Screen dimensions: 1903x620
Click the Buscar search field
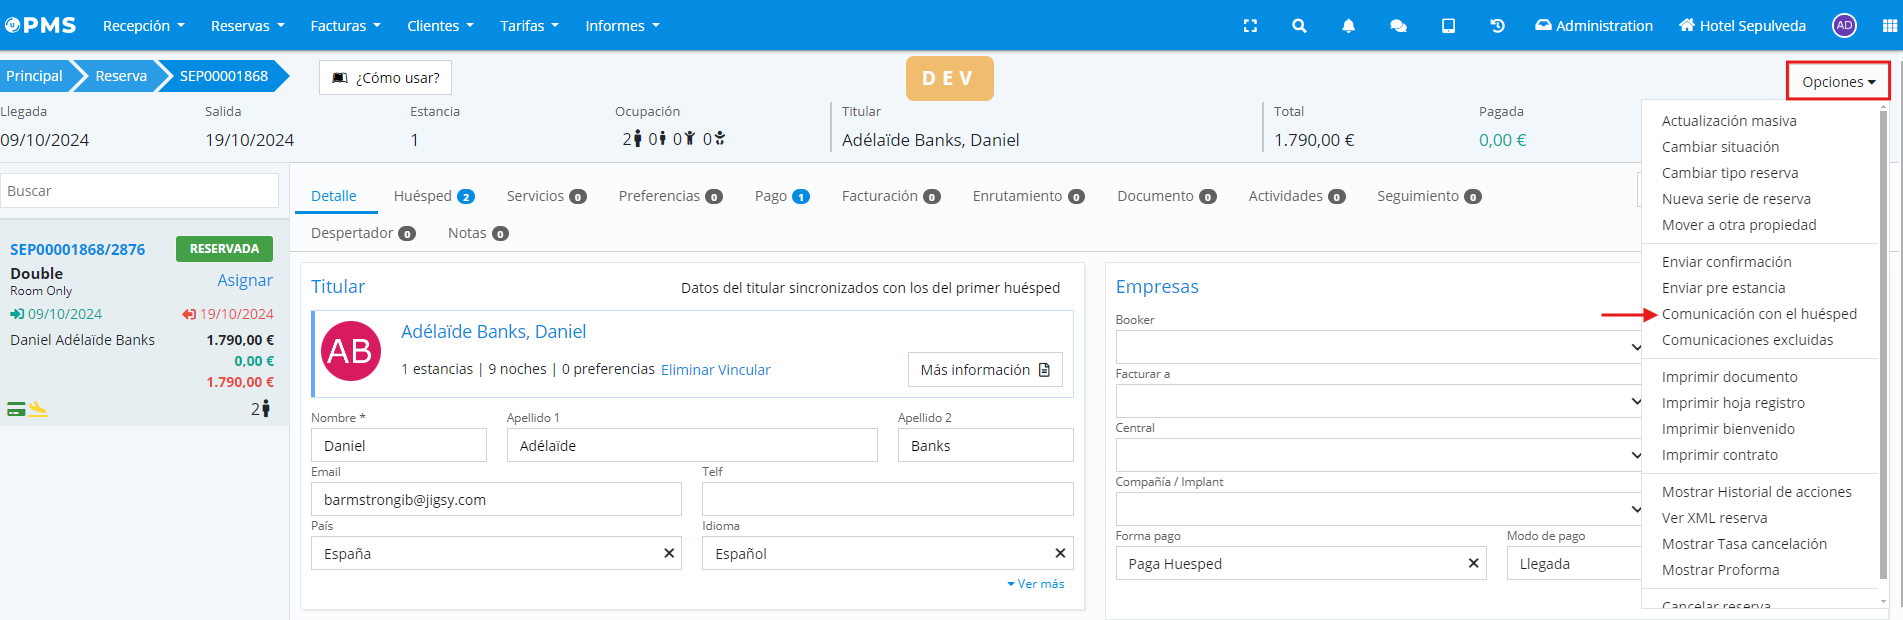click(x=140, y=191)
